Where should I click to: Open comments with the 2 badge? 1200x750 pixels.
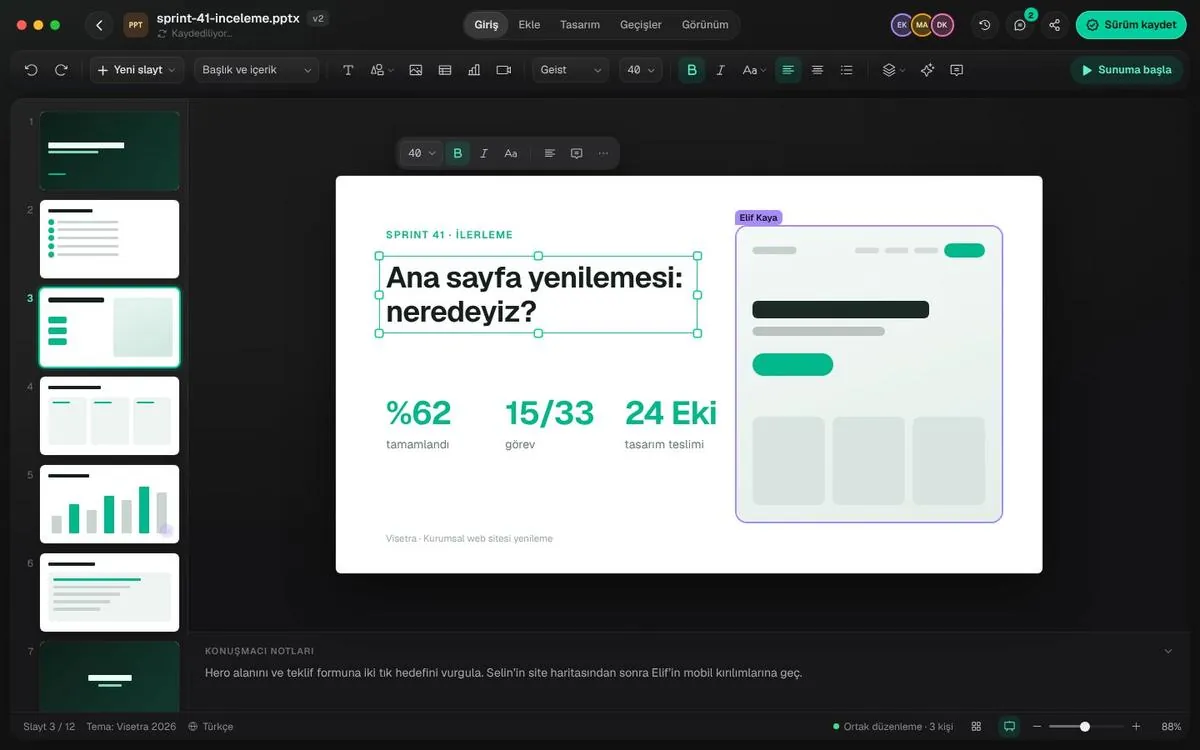[1020, 25]
